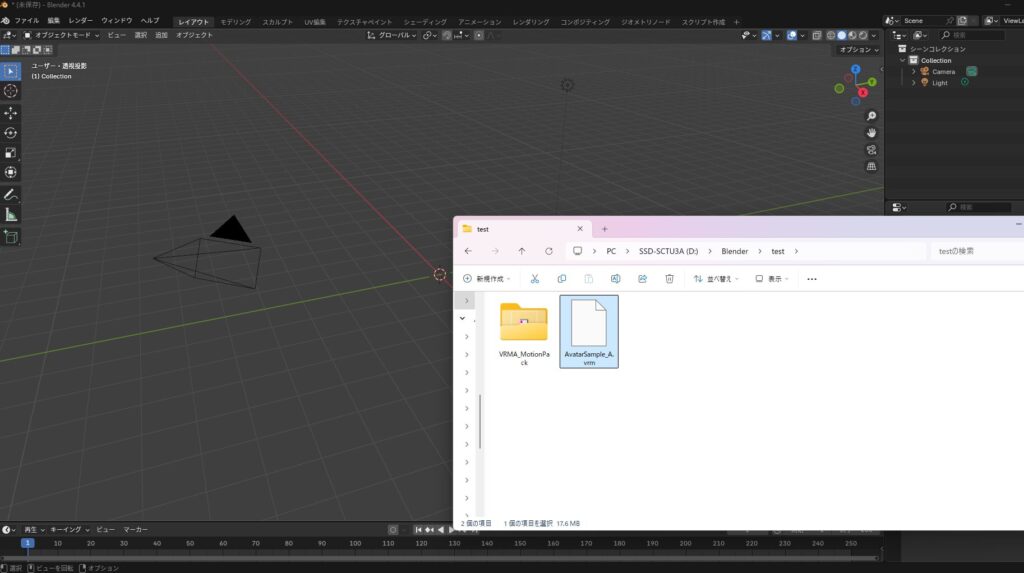Open the グローバル orientation dropdown

click(x=390, y=35)
